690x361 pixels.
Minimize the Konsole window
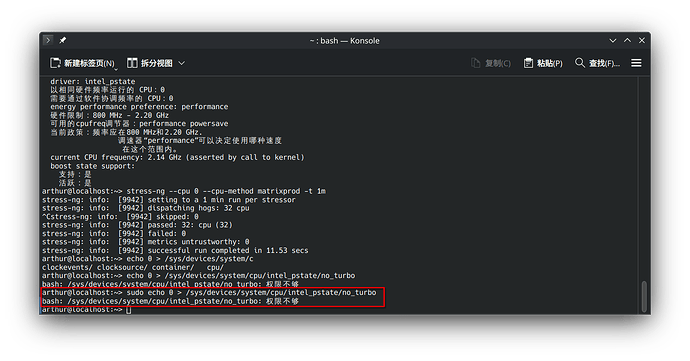(x=613, y=41)
